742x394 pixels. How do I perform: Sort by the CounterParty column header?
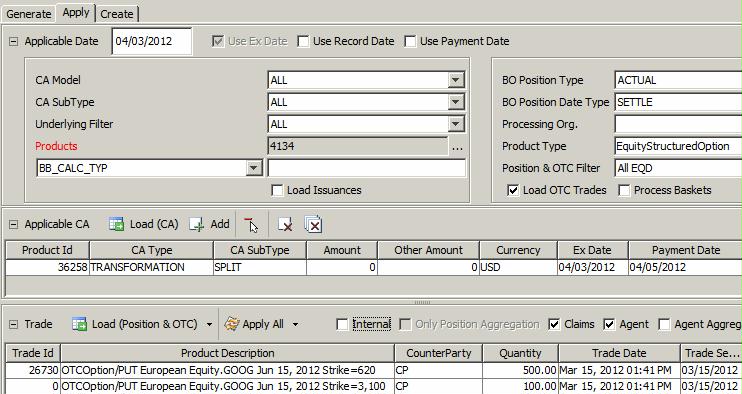point(438,353)
